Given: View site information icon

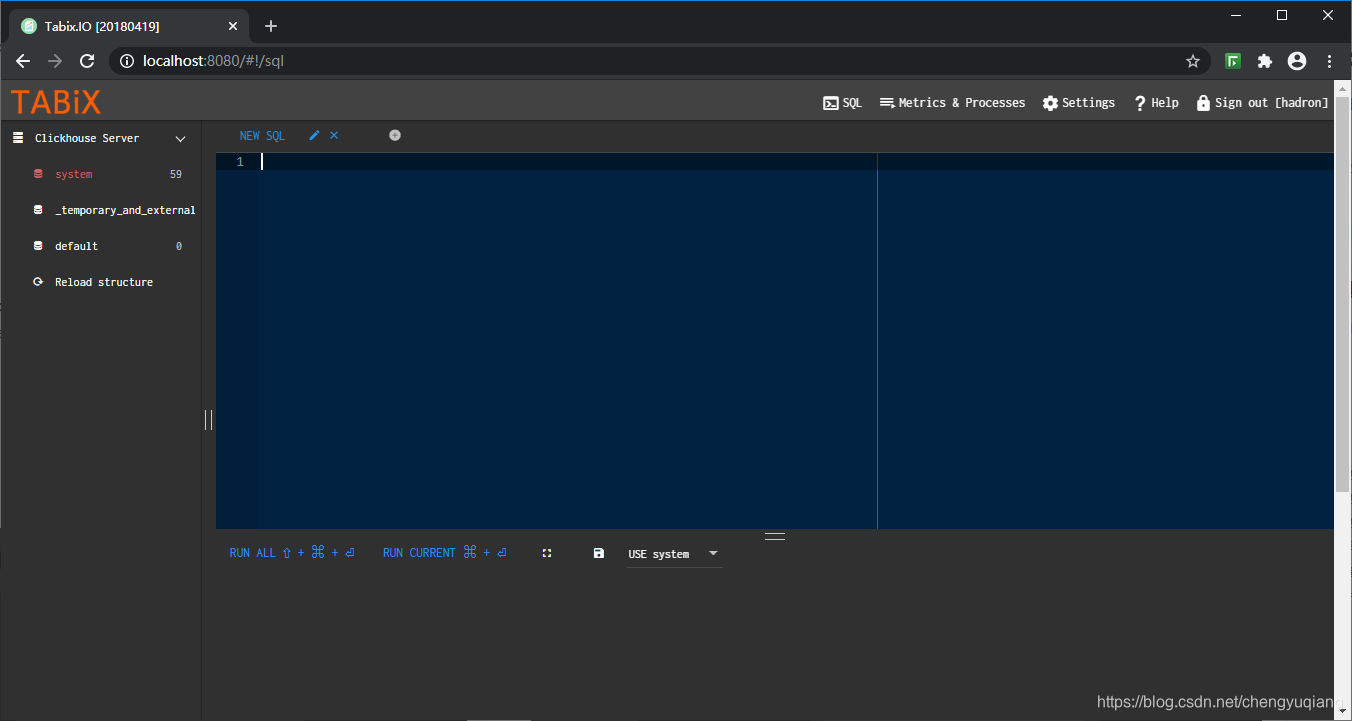Looking at the screenshot, I should (126, 61).
